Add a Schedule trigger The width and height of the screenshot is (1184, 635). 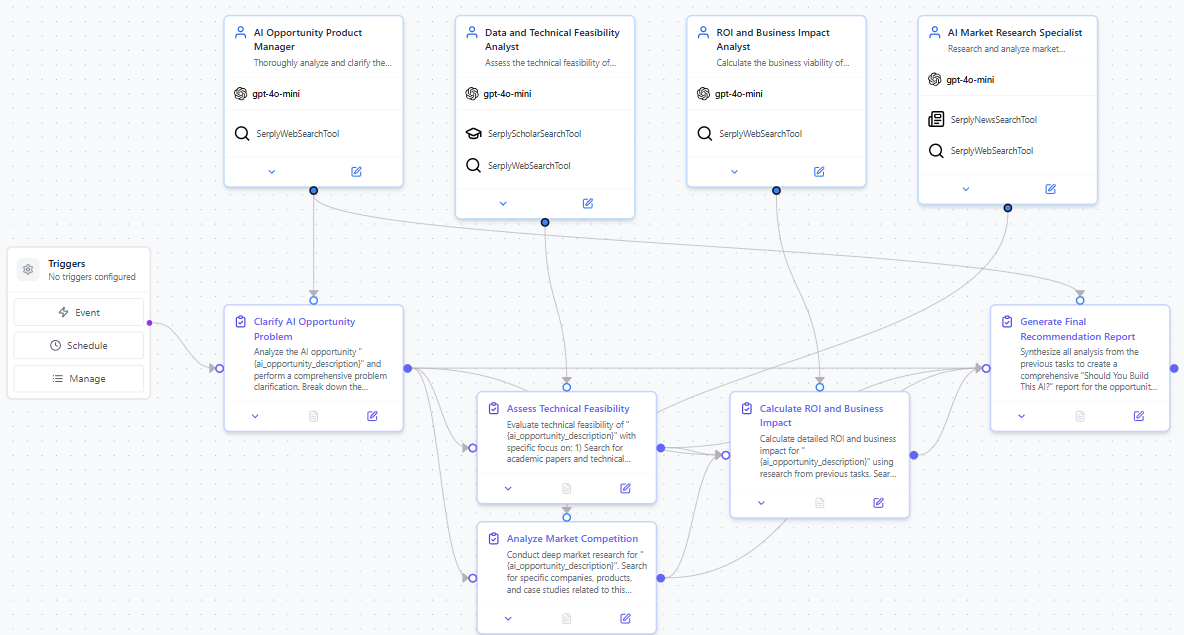point(79,346)
